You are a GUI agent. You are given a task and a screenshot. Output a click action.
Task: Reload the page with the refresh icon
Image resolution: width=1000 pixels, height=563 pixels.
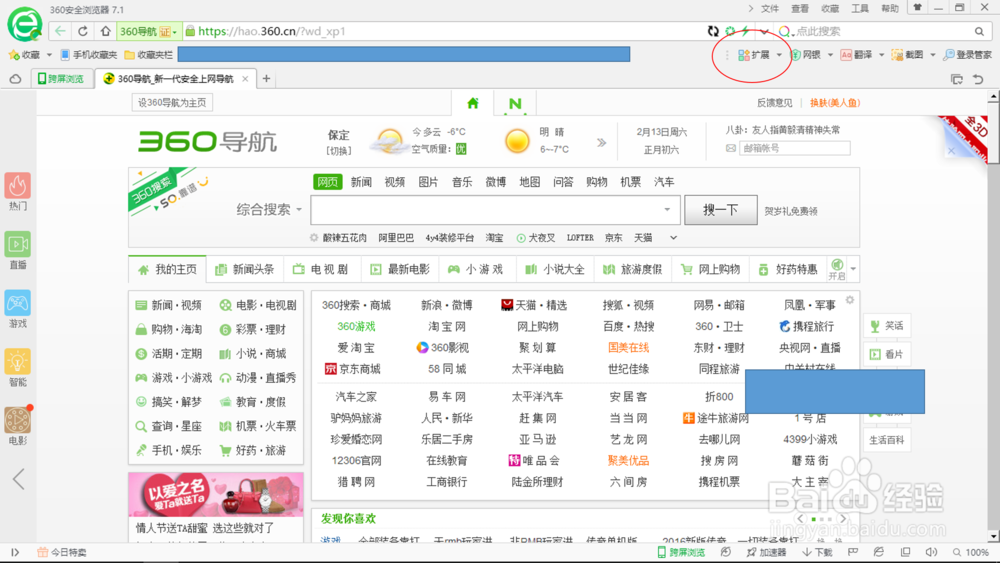pos(83,31)
